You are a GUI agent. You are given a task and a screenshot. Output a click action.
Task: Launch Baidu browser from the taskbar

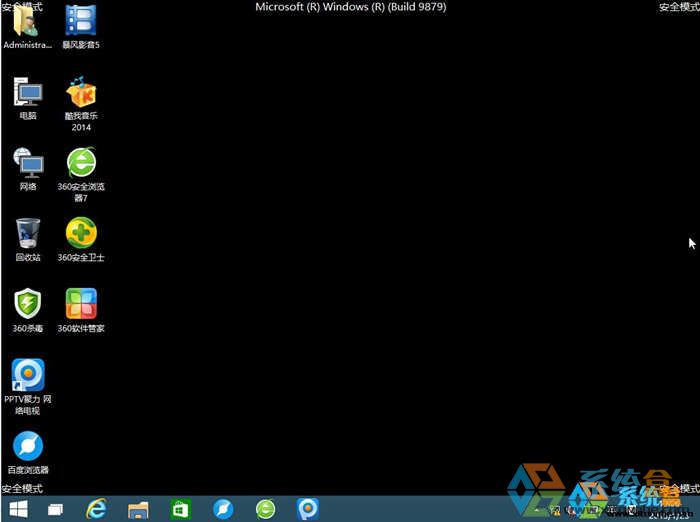point(223,509)
